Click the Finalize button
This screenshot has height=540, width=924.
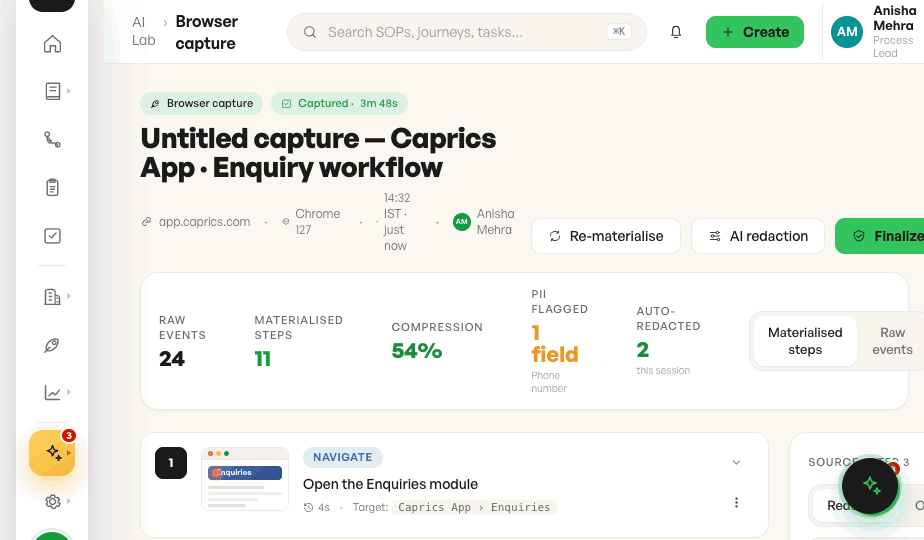(x=881, y=236)
